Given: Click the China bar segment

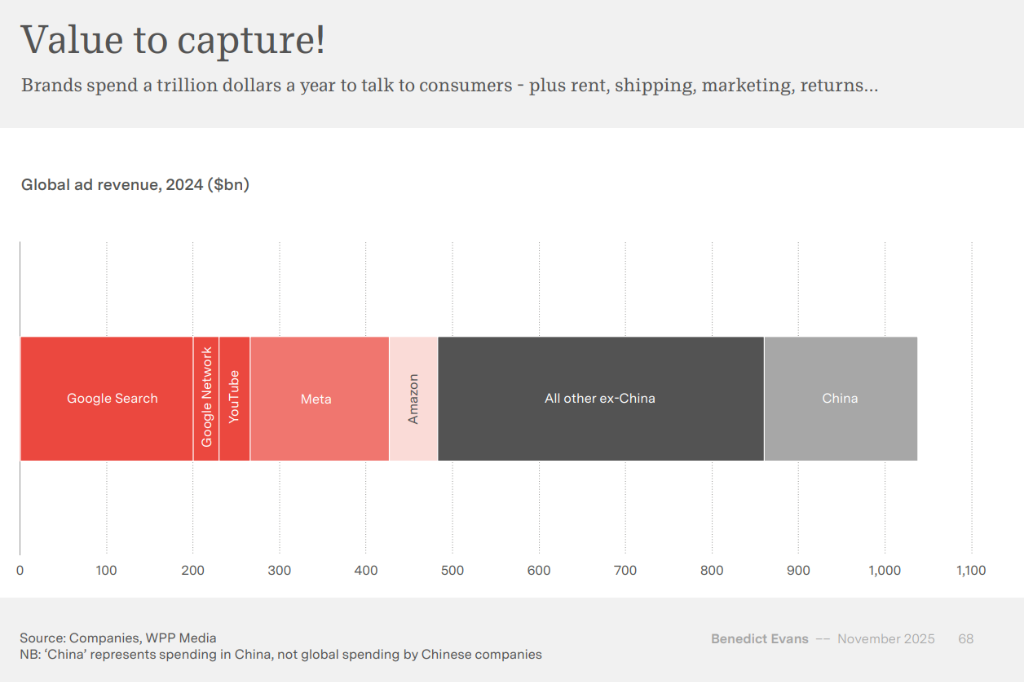Looking at the screenshot, I should click(840, 398).
